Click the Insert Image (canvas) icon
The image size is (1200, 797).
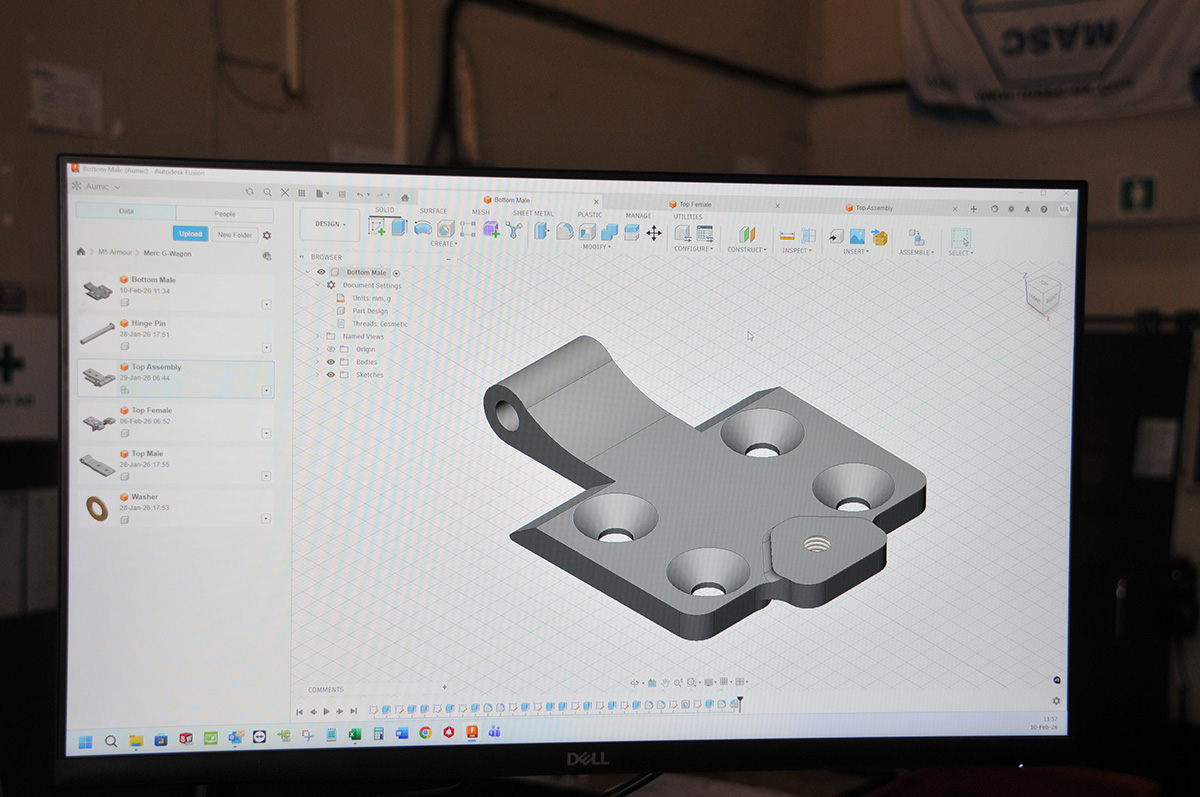coord(857,237)
